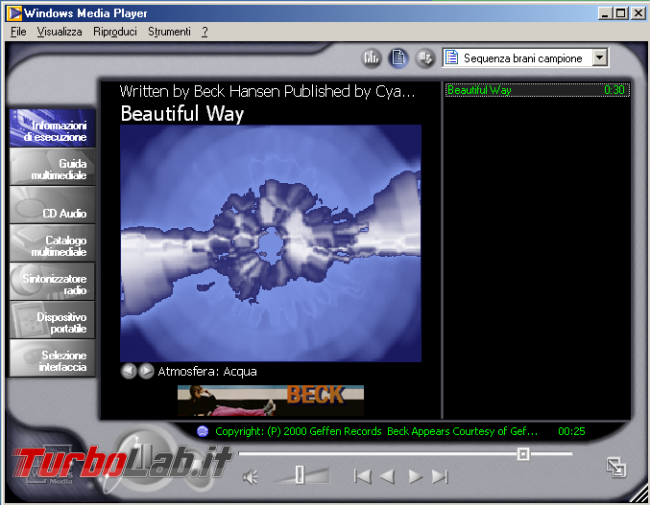
Task: Close the Windows Media Player window
Action: (x=638, y=13)
